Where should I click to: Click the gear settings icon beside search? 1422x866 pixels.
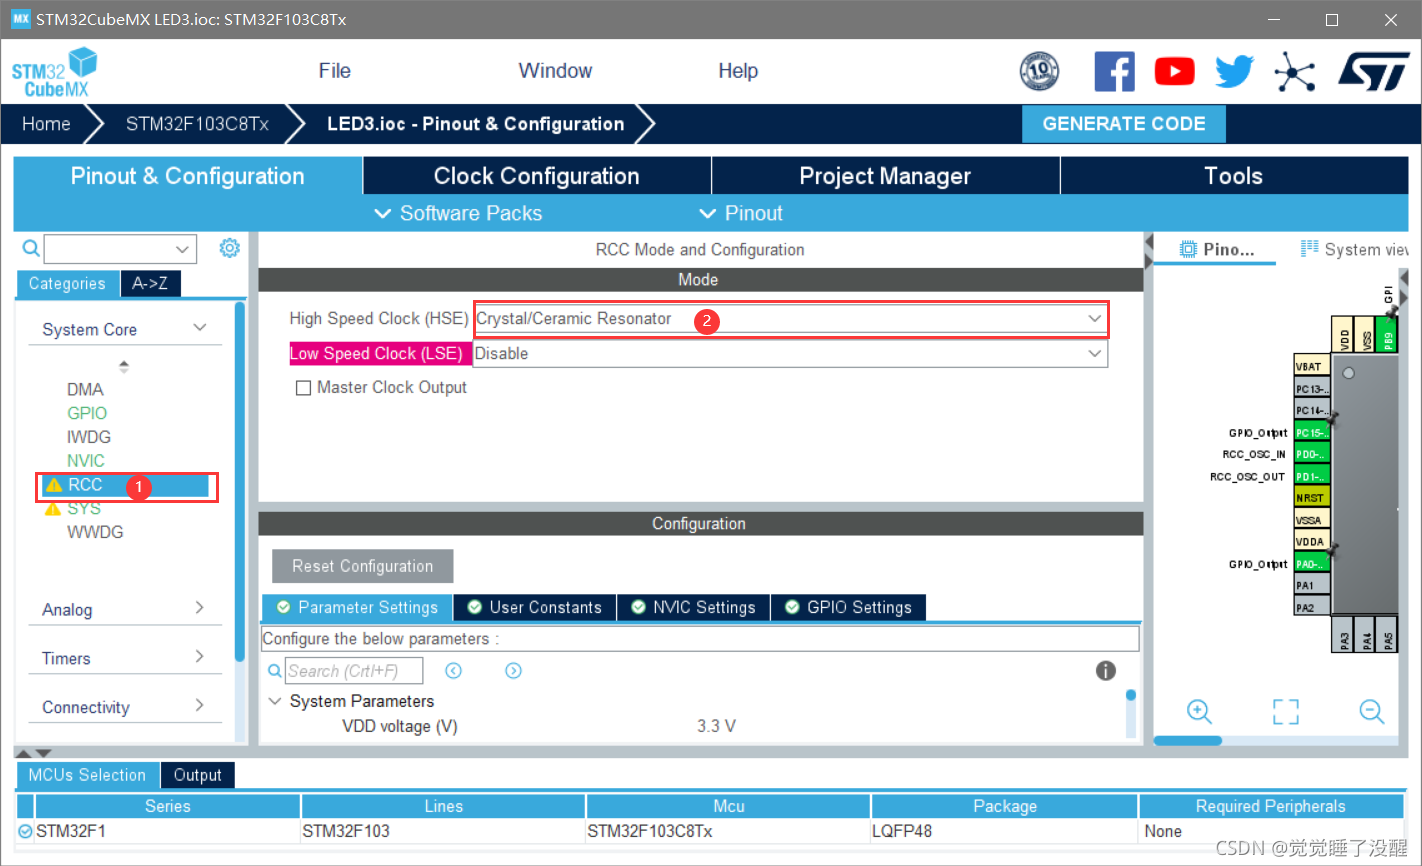click(230, 248)
